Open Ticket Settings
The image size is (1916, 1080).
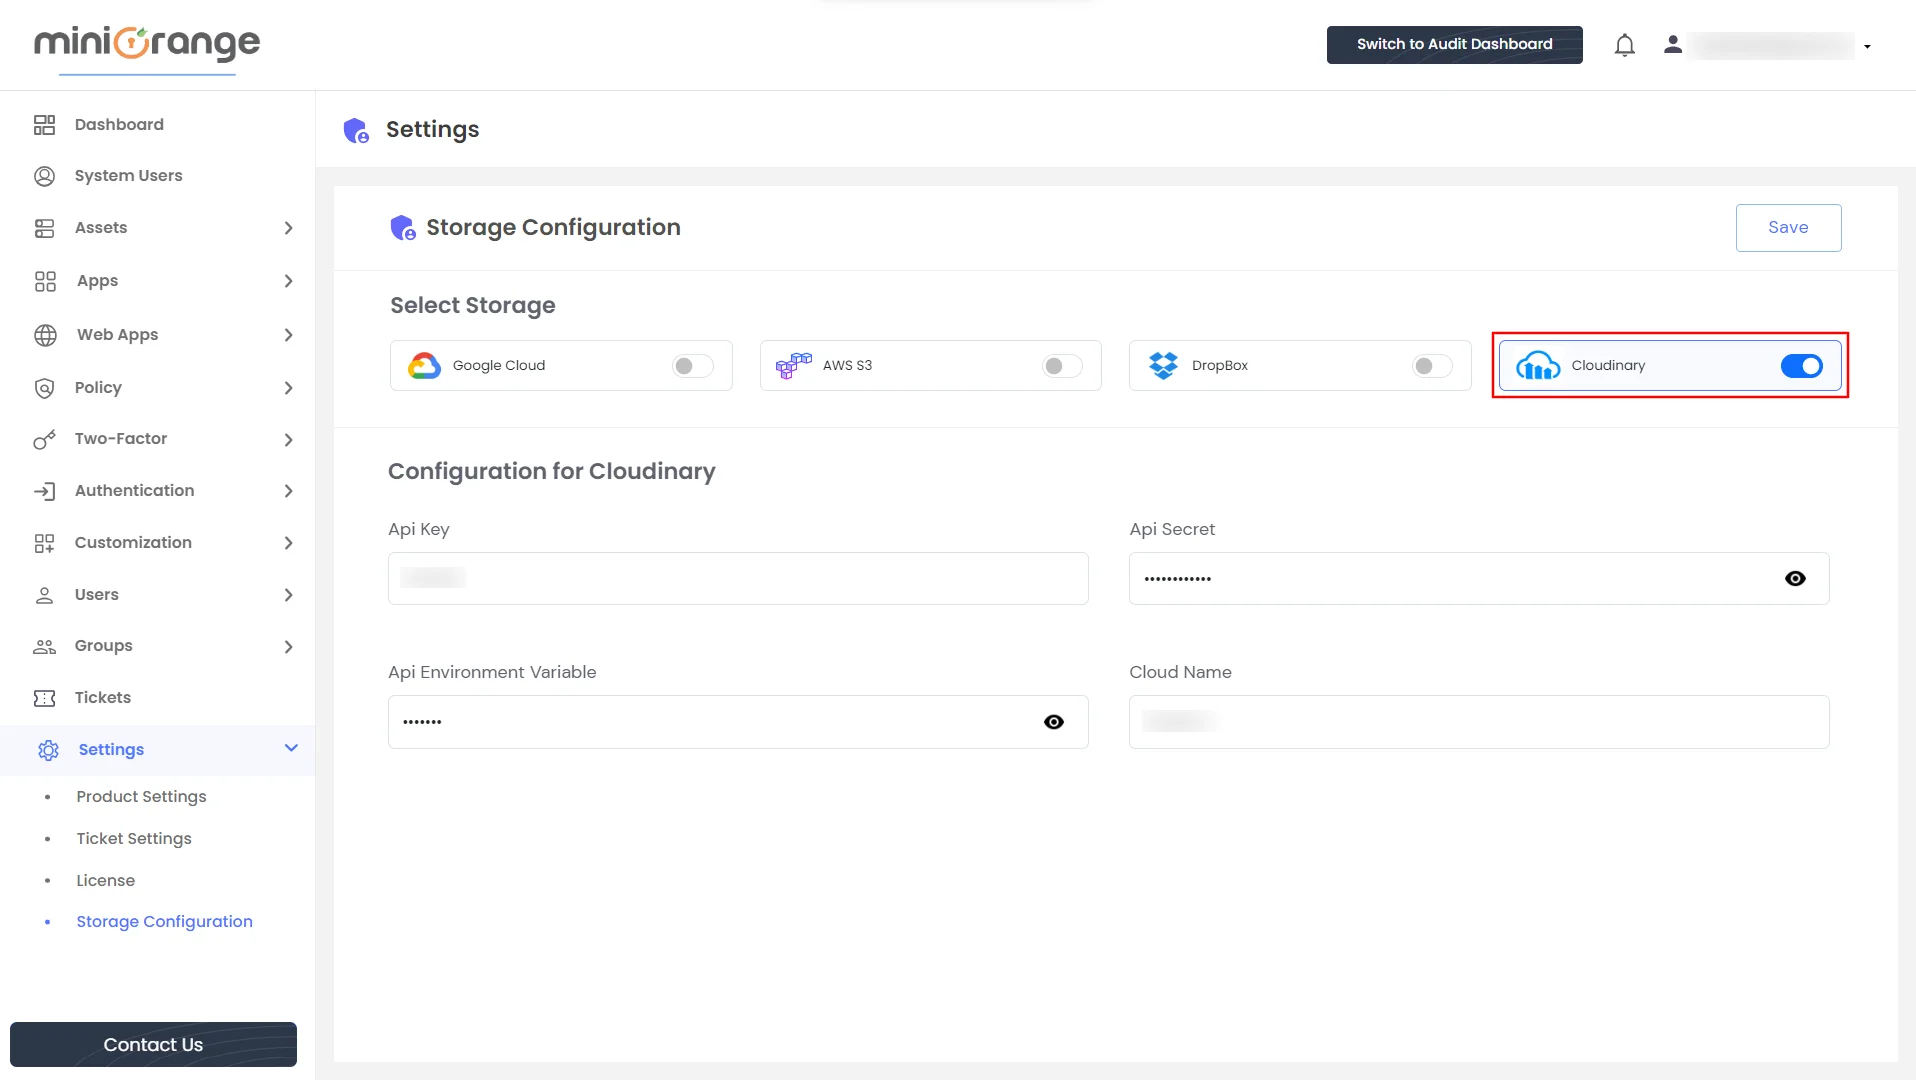click(134, 838)
